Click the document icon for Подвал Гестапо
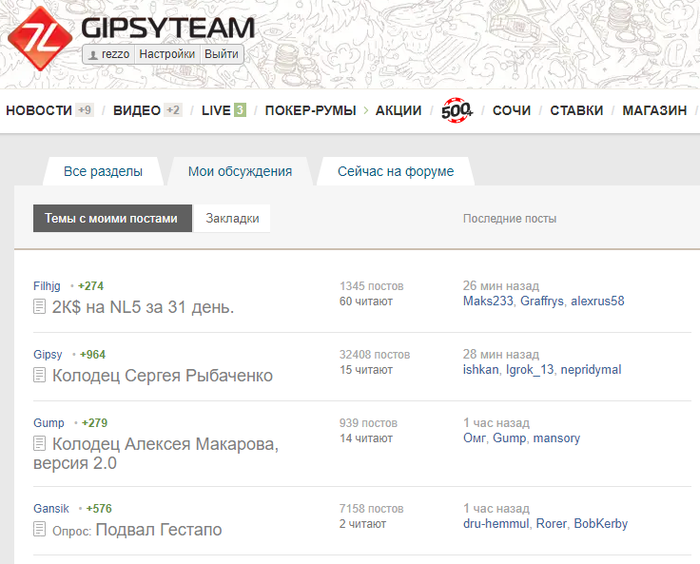The image size is (700, 564). (39, 529)
